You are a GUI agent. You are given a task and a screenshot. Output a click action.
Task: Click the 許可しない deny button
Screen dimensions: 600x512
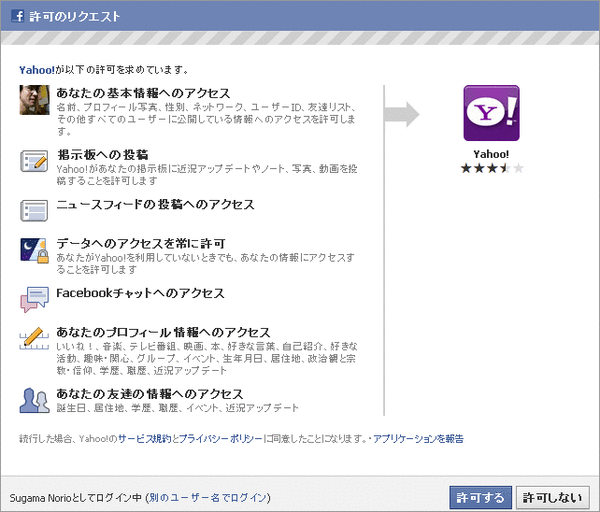click(x=553, y=498)
